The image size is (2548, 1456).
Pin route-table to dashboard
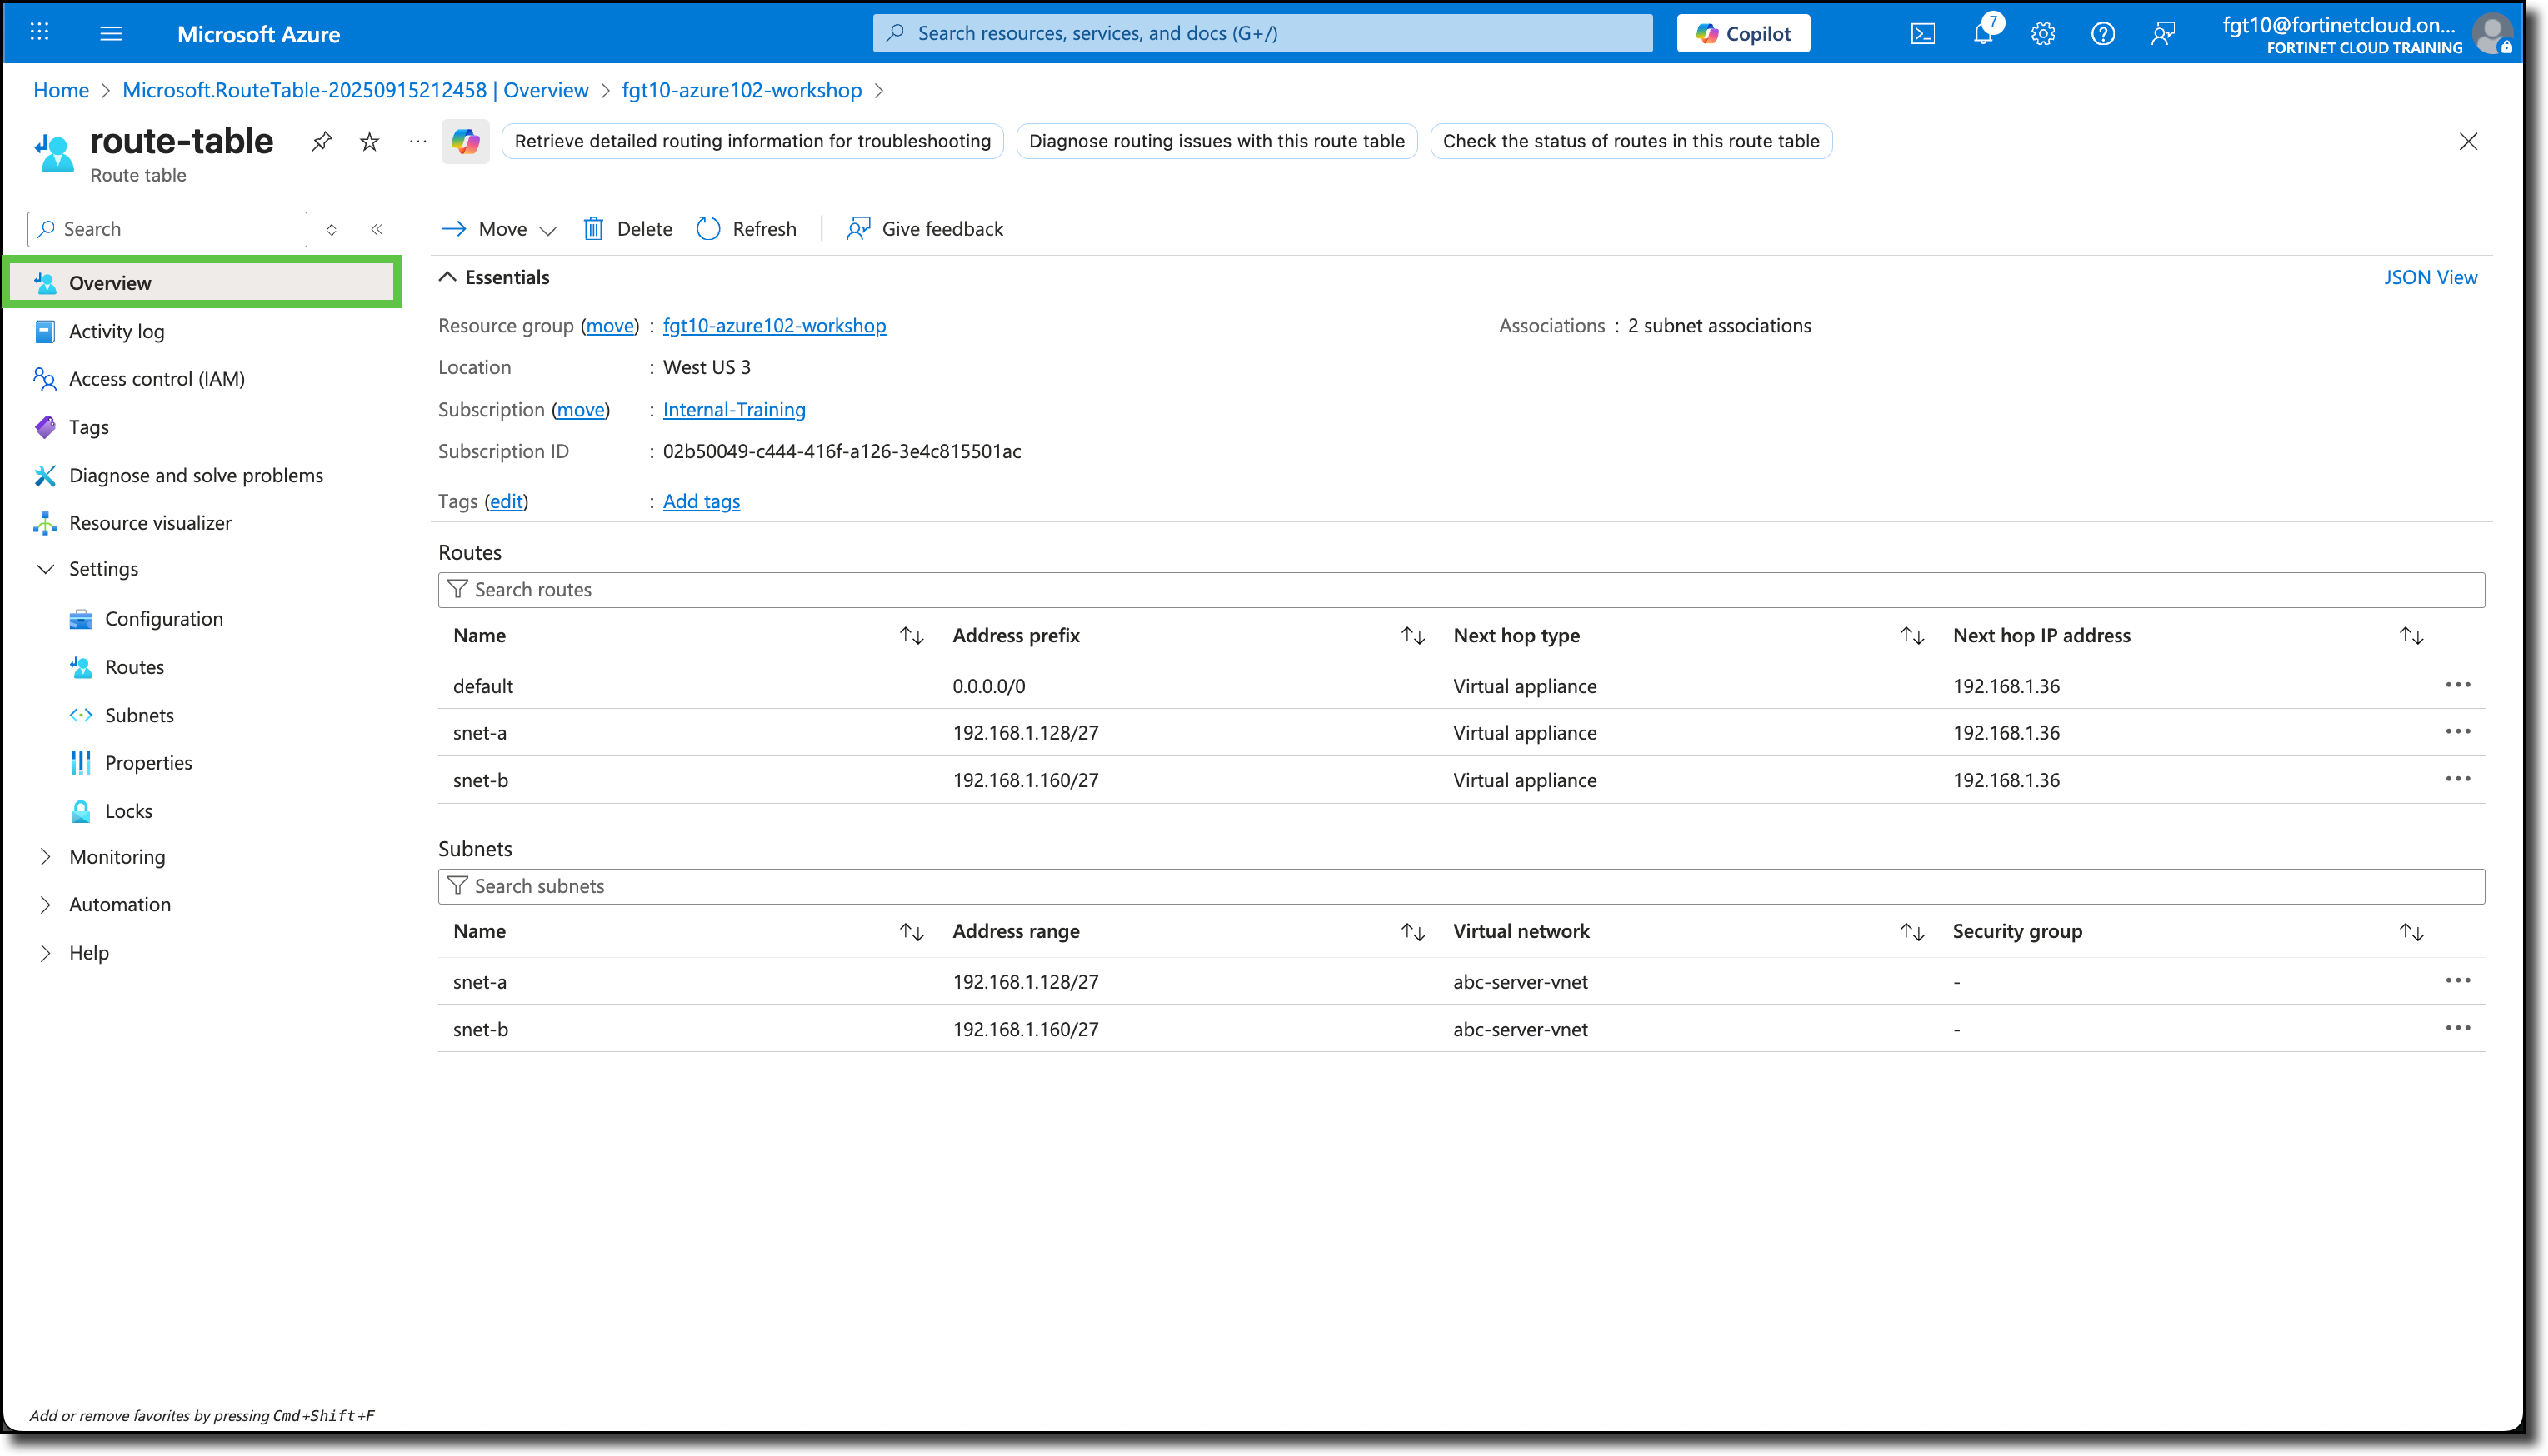(x=321, y=141)
